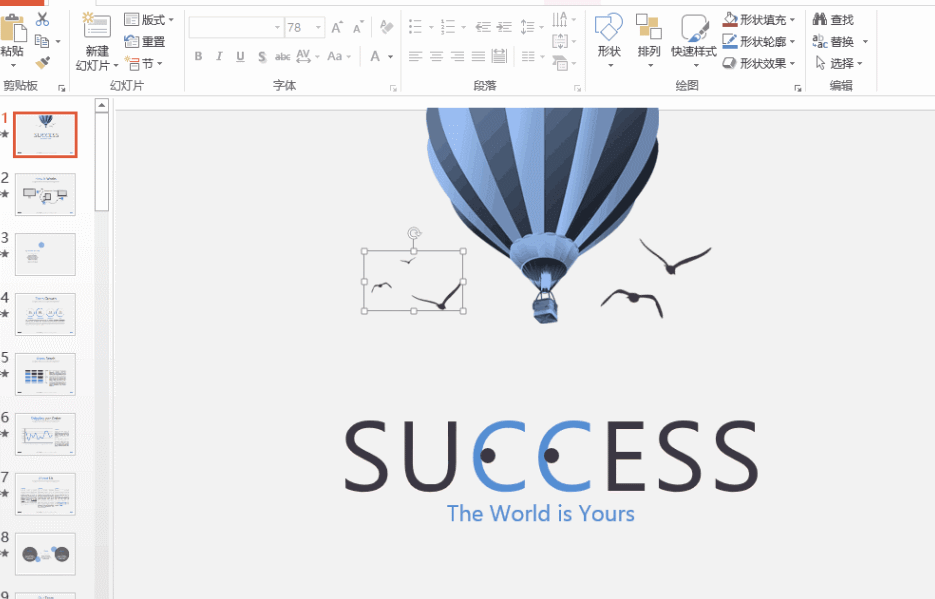This screenshot has width=935, height=599.
Task: Open the 节 section menu
Action: 144,63
